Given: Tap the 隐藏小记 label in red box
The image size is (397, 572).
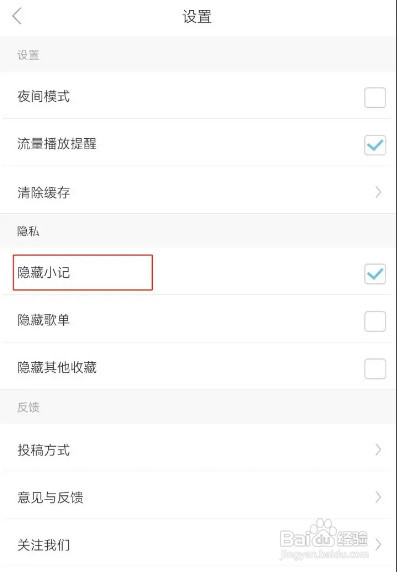Looking at the screenshot, I should pyautogui.click(x=43, y=273).
